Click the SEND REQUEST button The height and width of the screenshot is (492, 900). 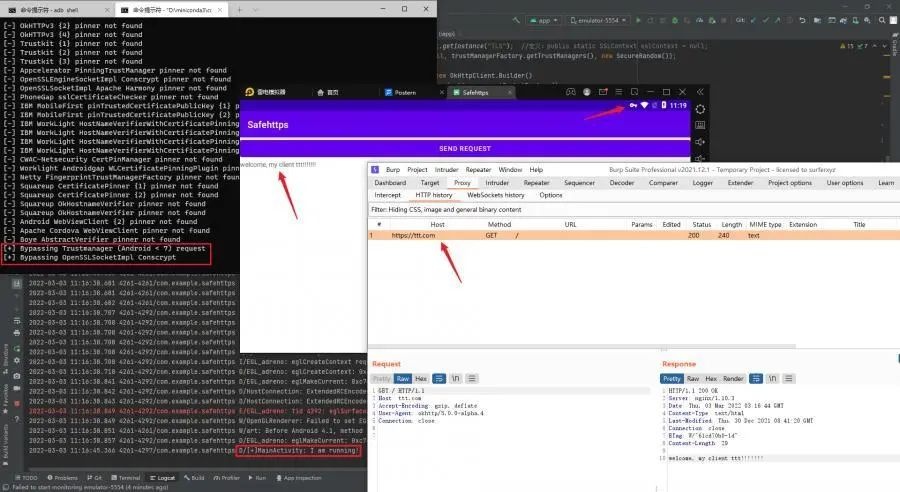click(465, 149)
